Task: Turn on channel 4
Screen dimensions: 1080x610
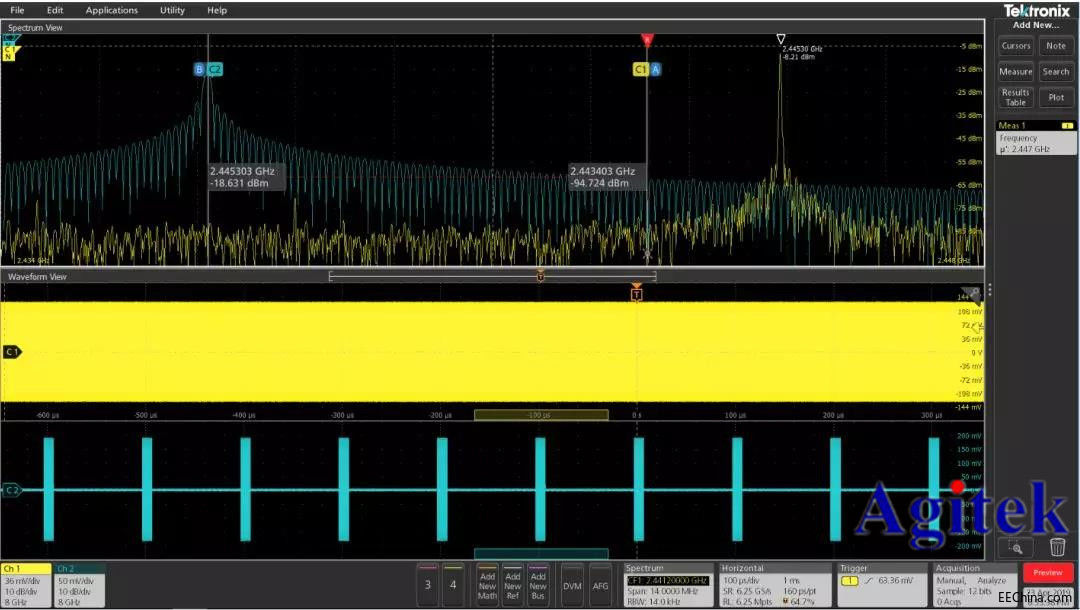Action: (x=453, y=585)
